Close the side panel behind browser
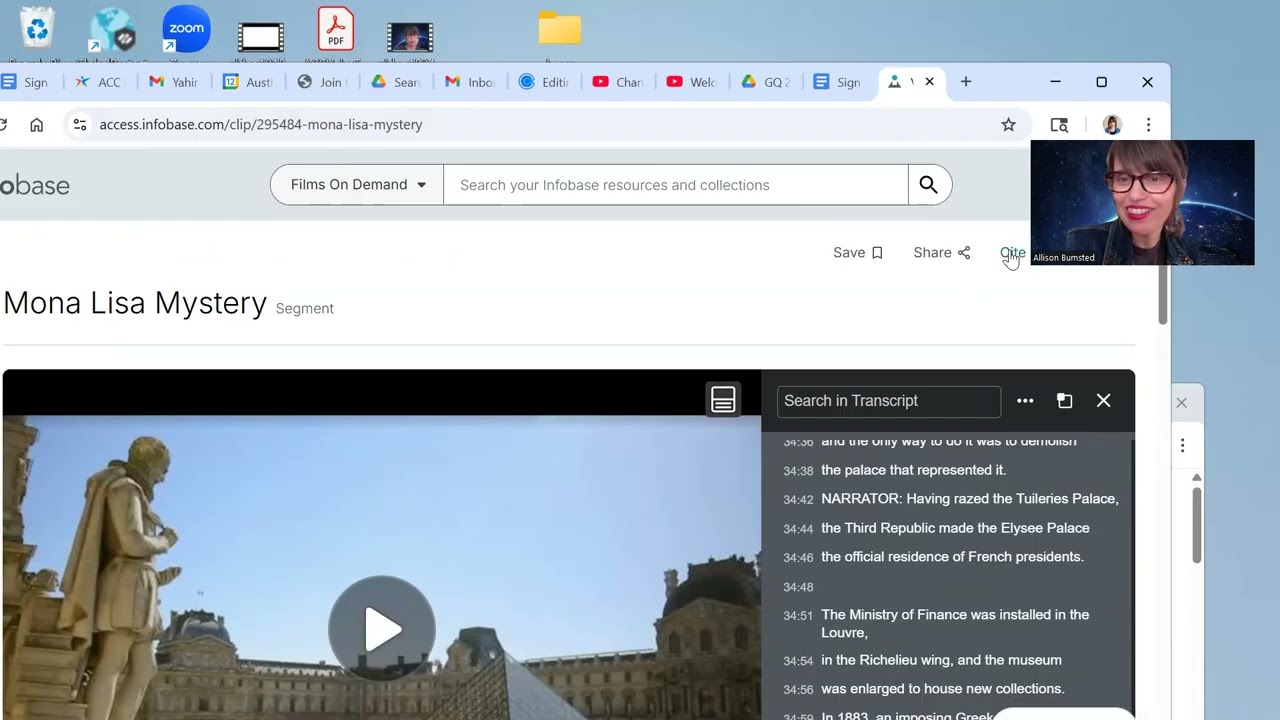 [x=1181, y=403]
